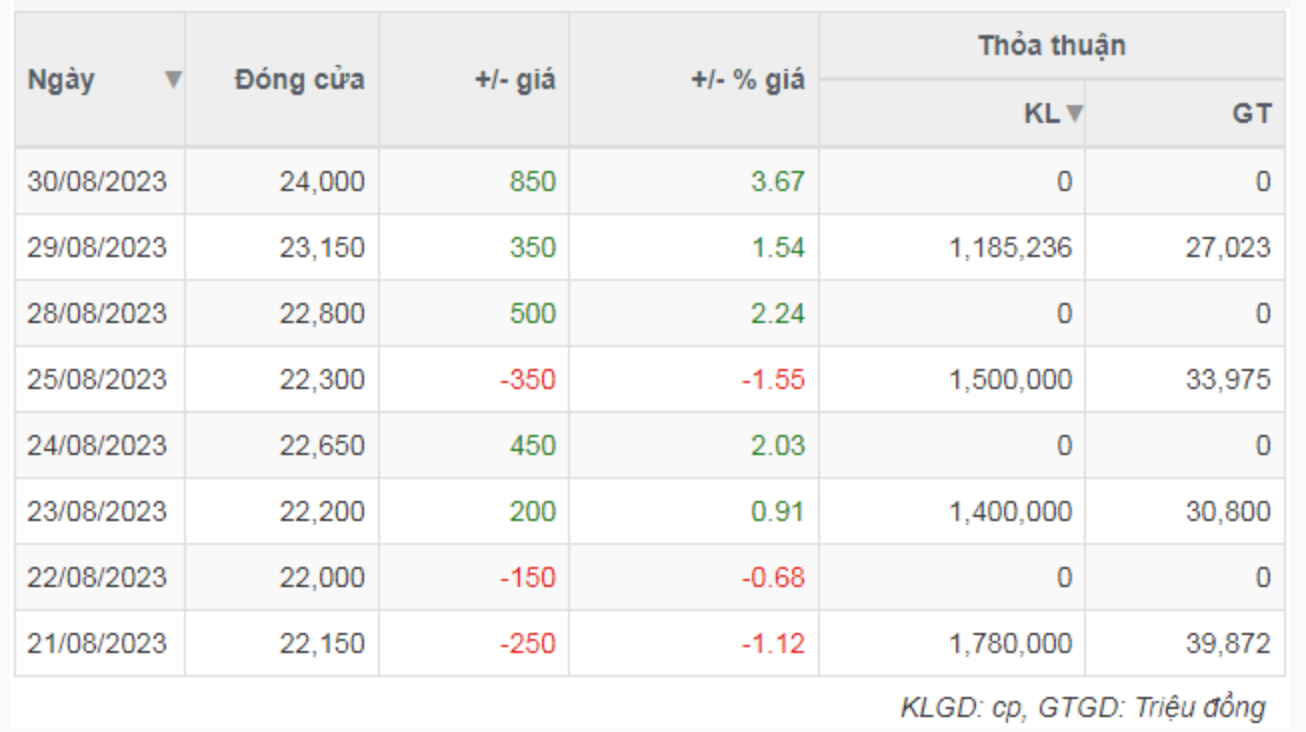This screenshot has height=732, width=1306.
Task: Click the Ngày column sort arrow
Action: pyautogui.click(x=173, y=80)
